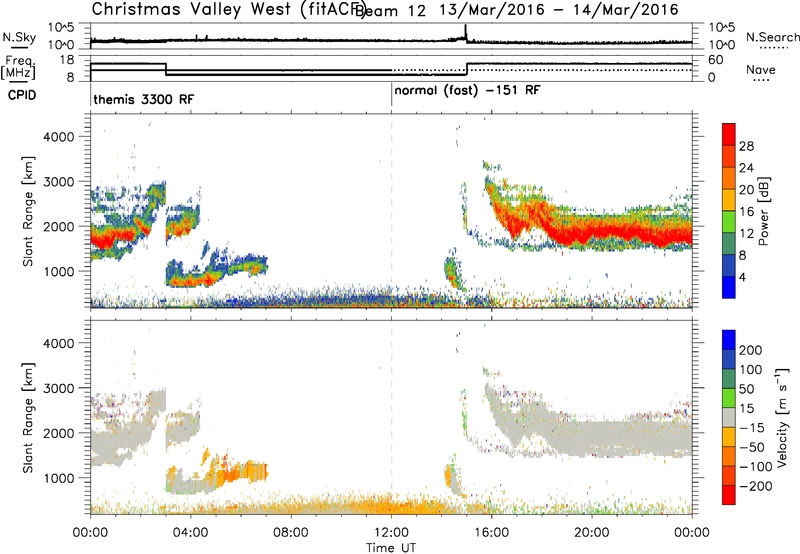Click the 'CPID' row label
800x554 pixels.
(x=22, y=95)
